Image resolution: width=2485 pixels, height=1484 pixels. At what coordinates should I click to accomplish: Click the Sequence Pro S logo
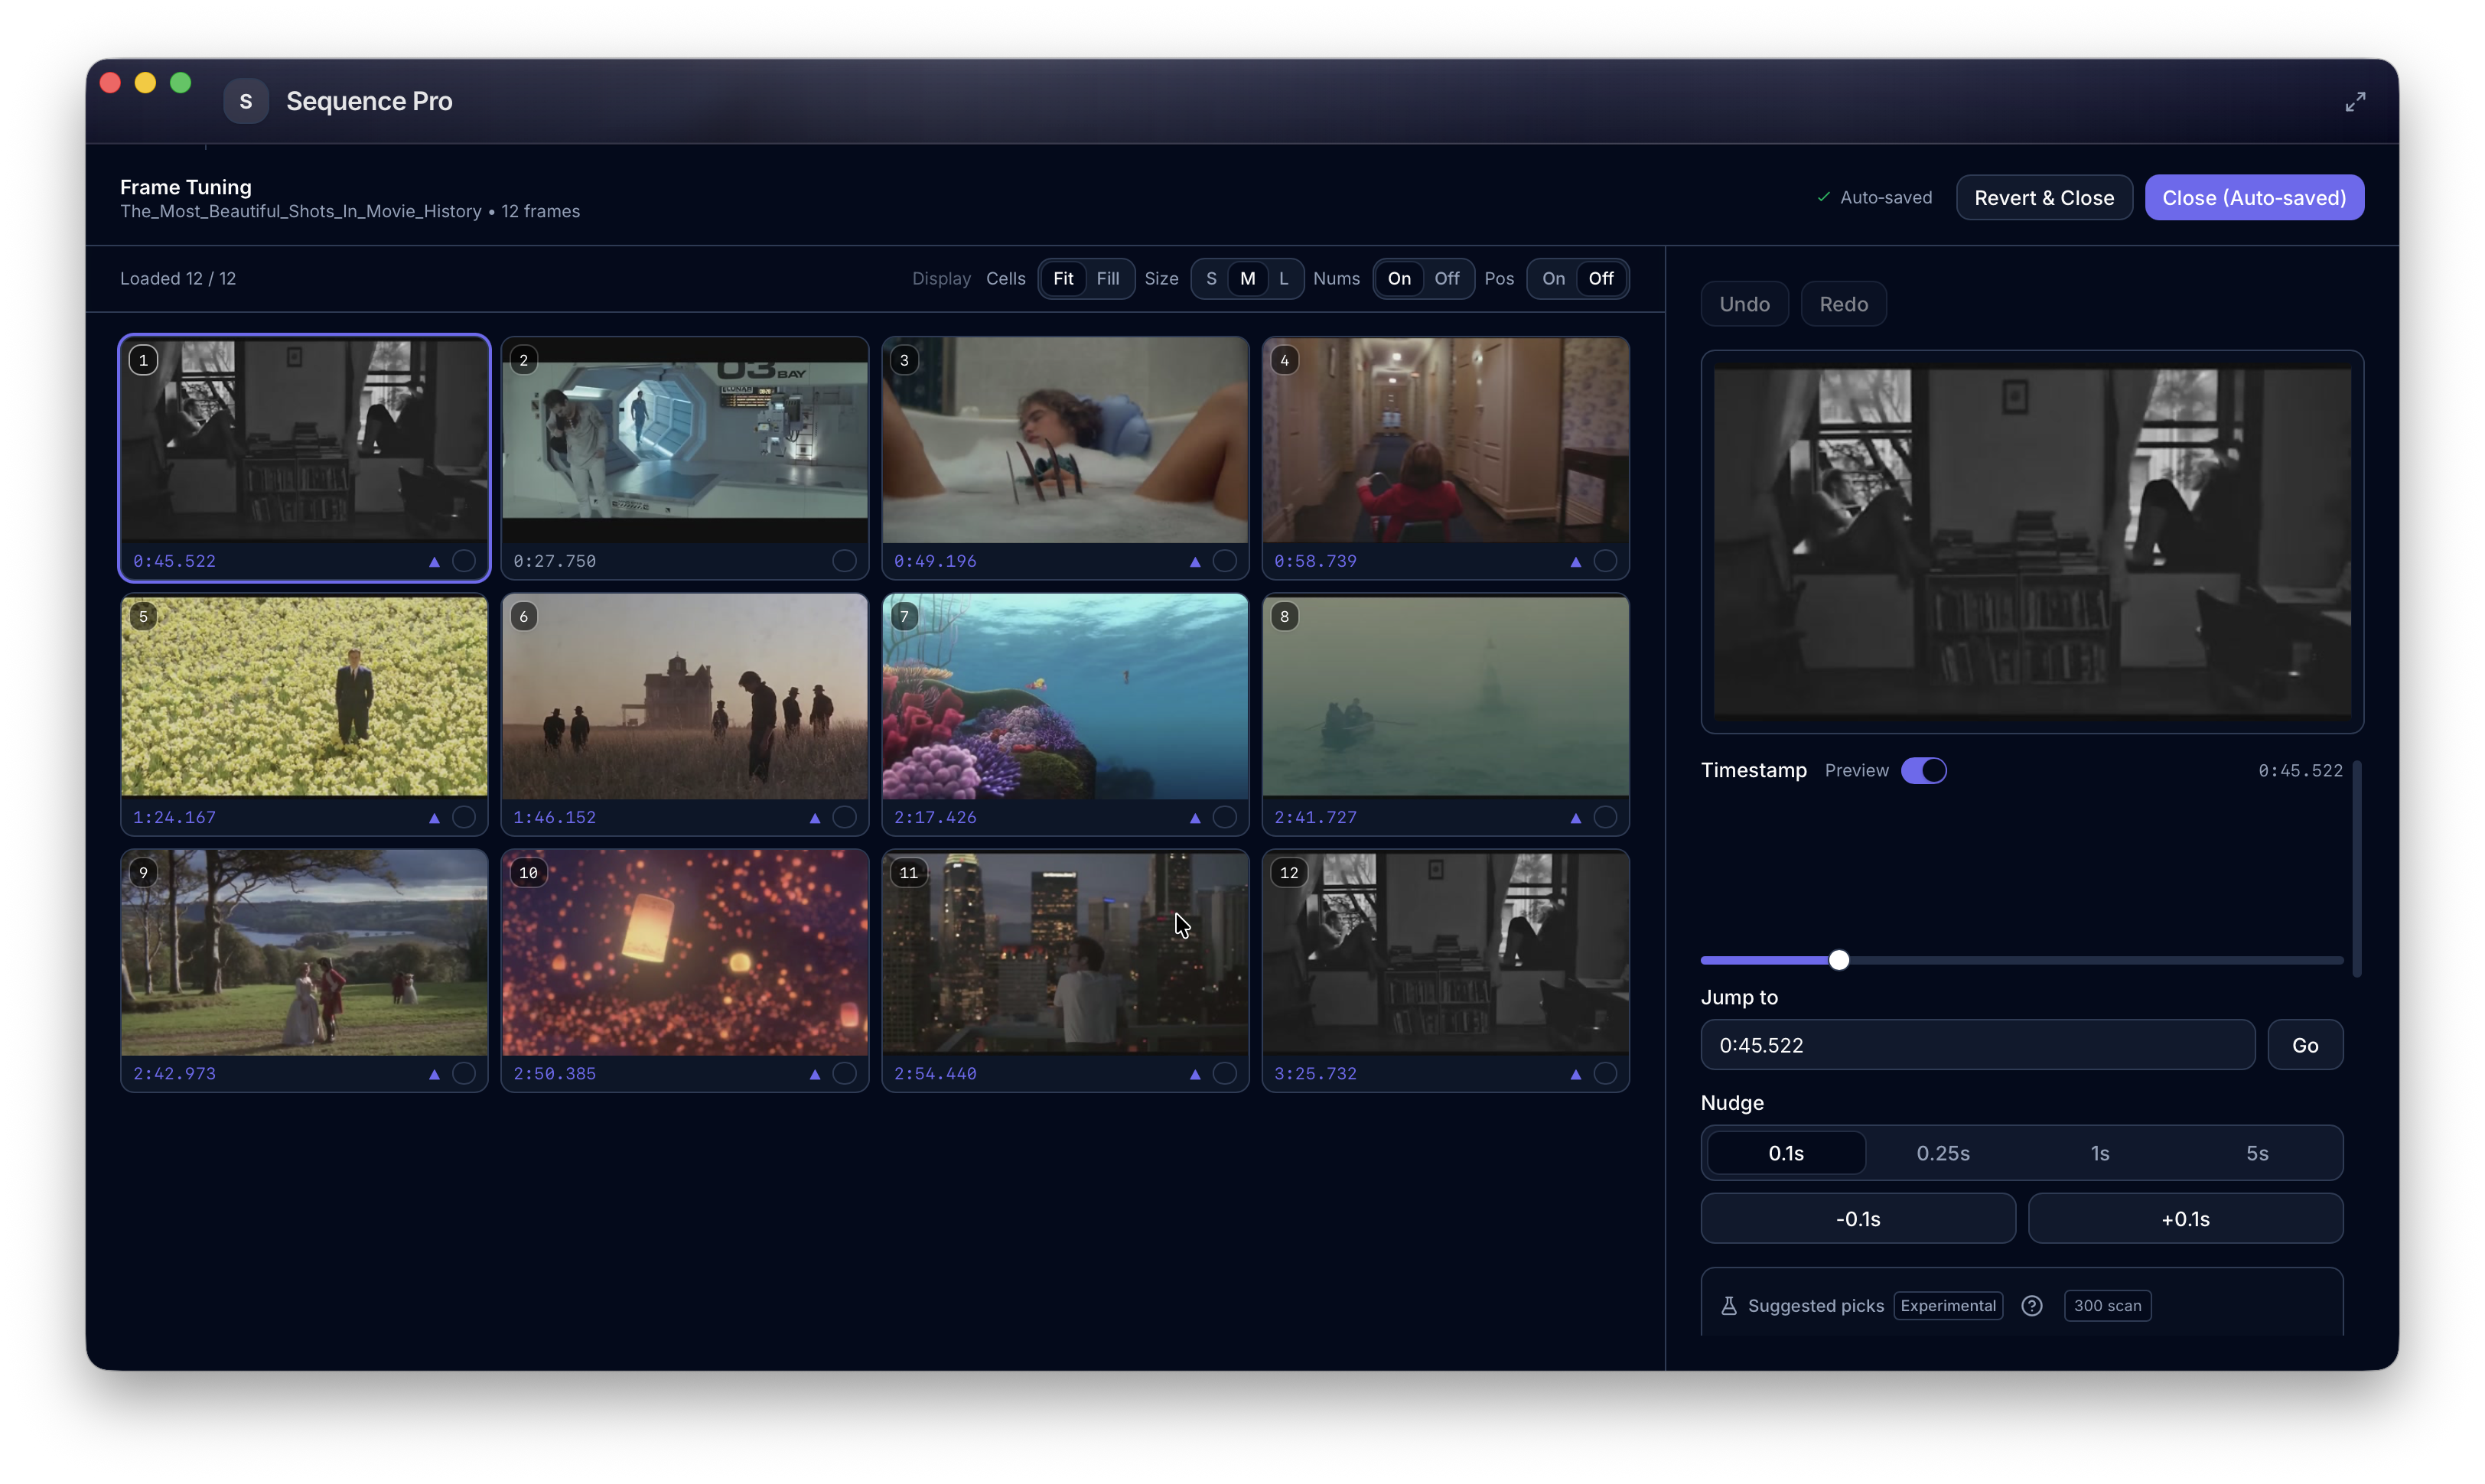(x=246, y=101)
